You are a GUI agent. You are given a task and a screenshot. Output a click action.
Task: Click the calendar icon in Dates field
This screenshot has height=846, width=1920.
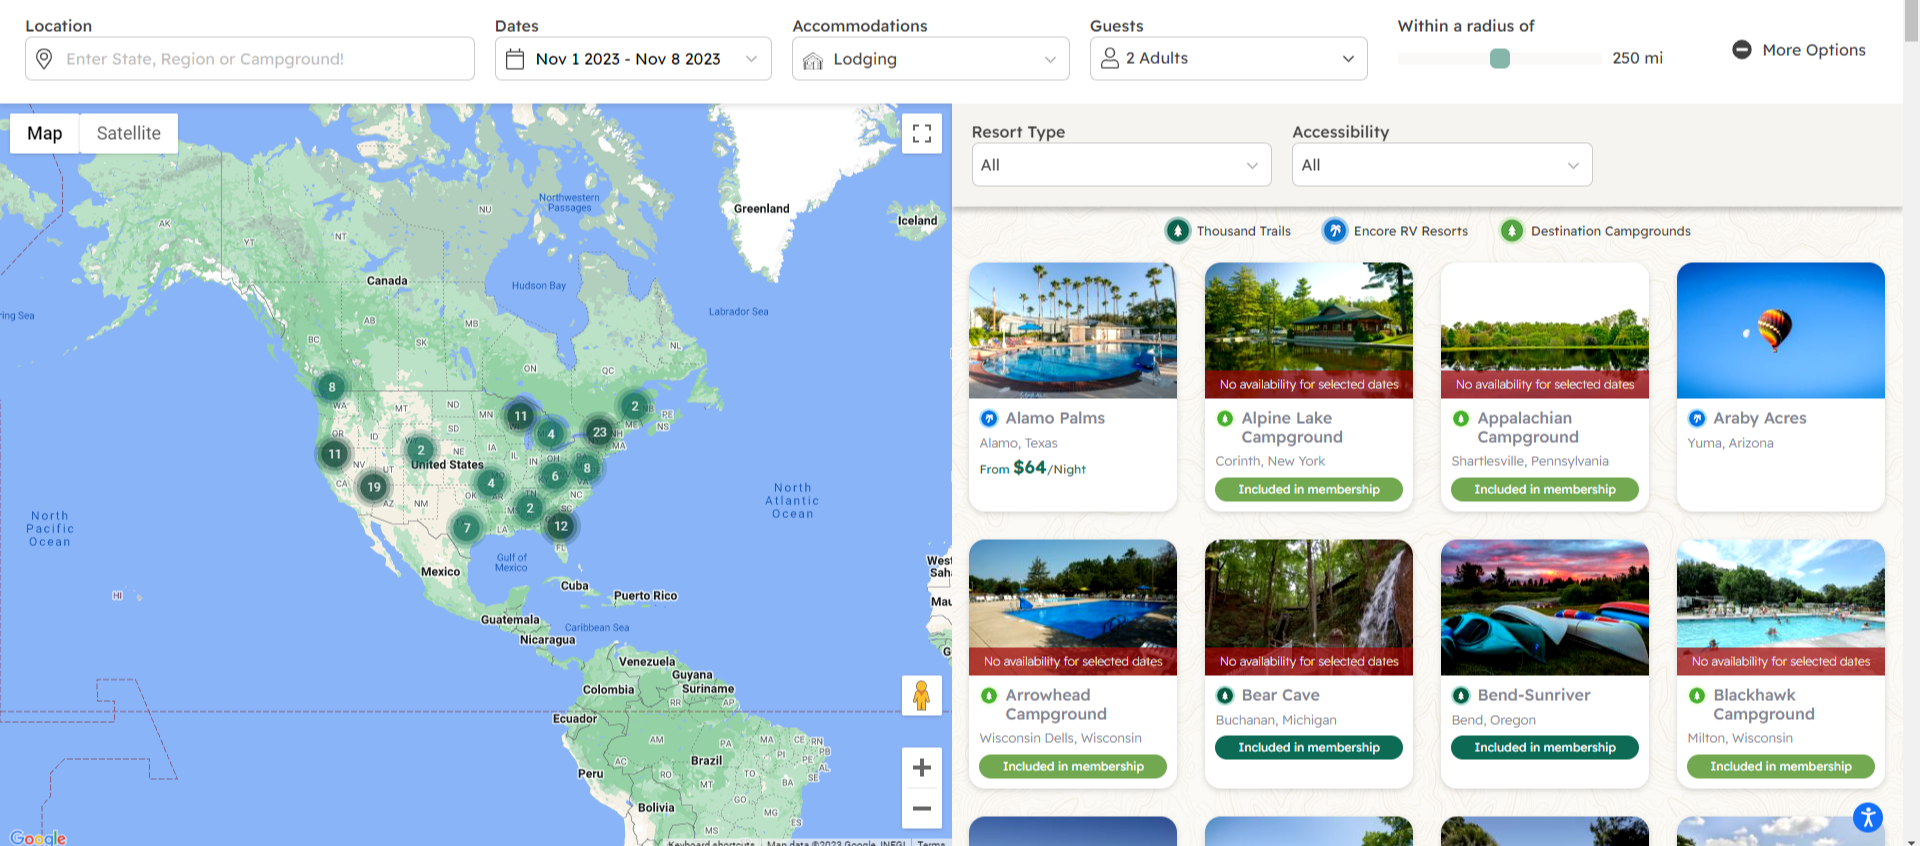(515, 59)
